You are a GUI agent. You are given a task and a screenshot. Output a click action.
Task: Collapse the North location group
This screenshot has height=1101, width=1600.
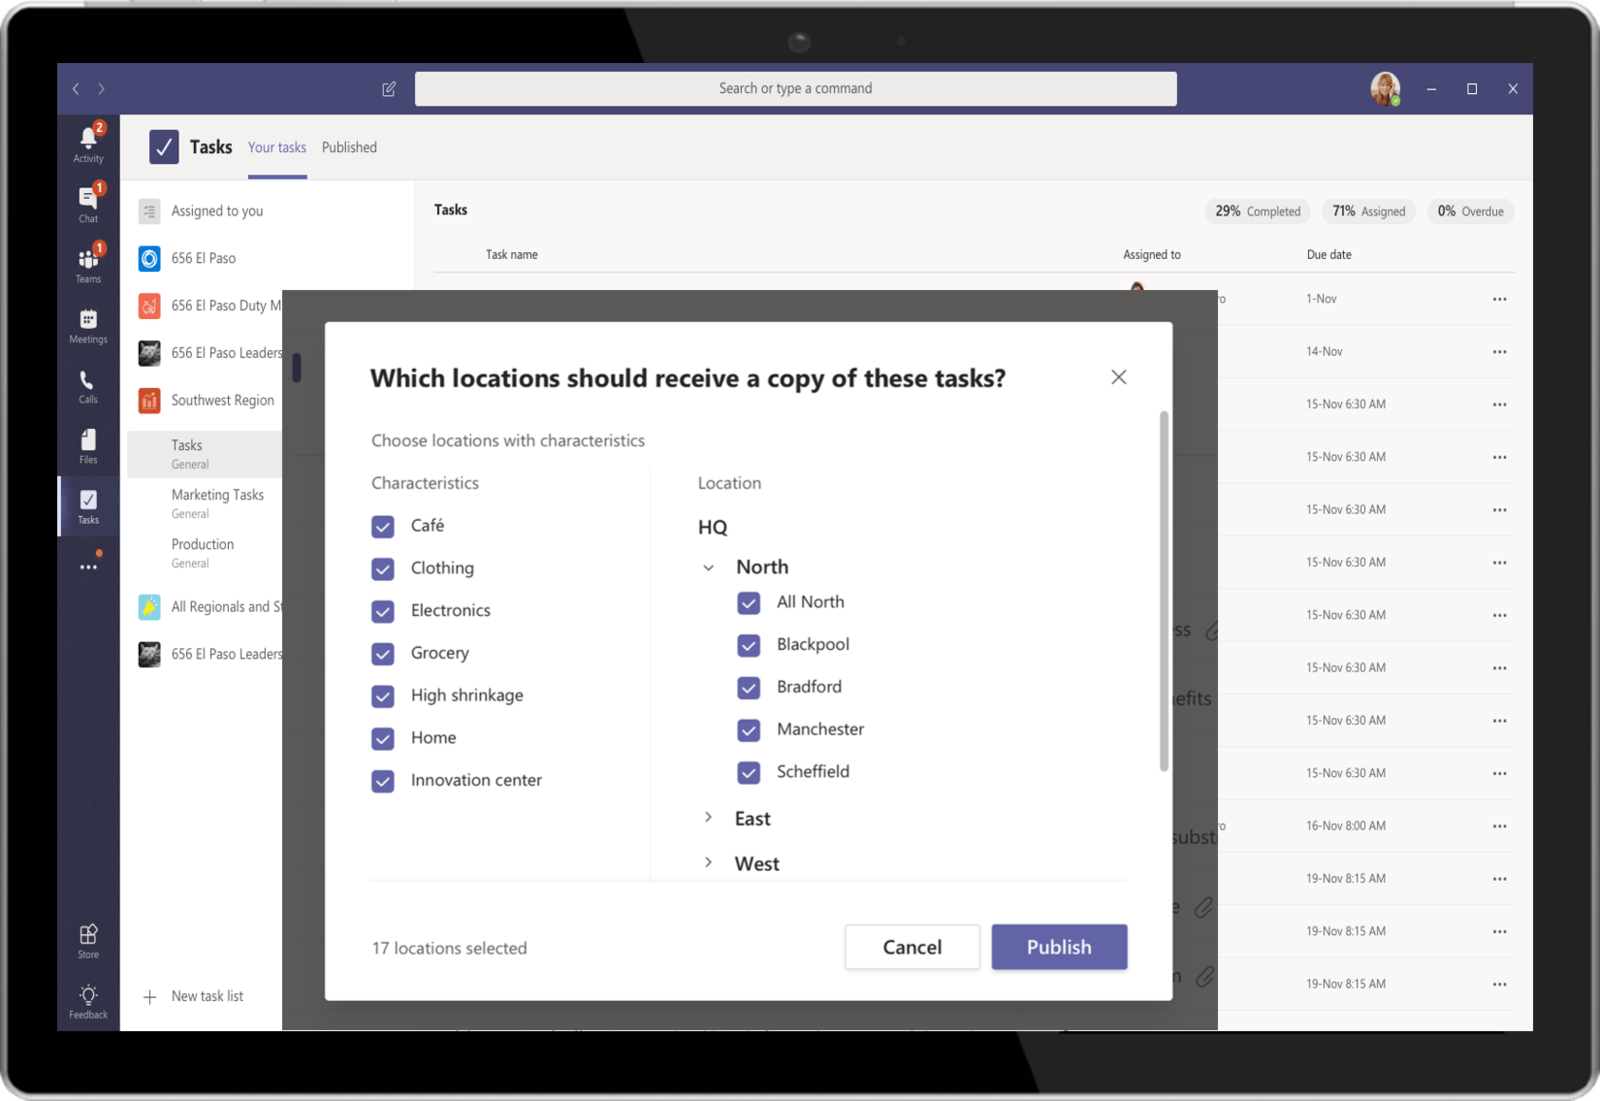[709, 567]
